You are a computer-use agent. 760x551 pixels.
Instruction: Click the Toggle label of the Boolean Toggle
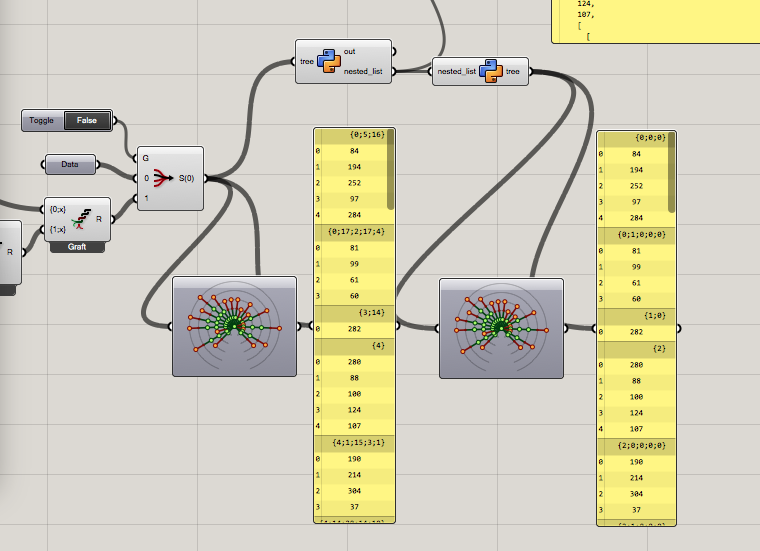[41, 120]
